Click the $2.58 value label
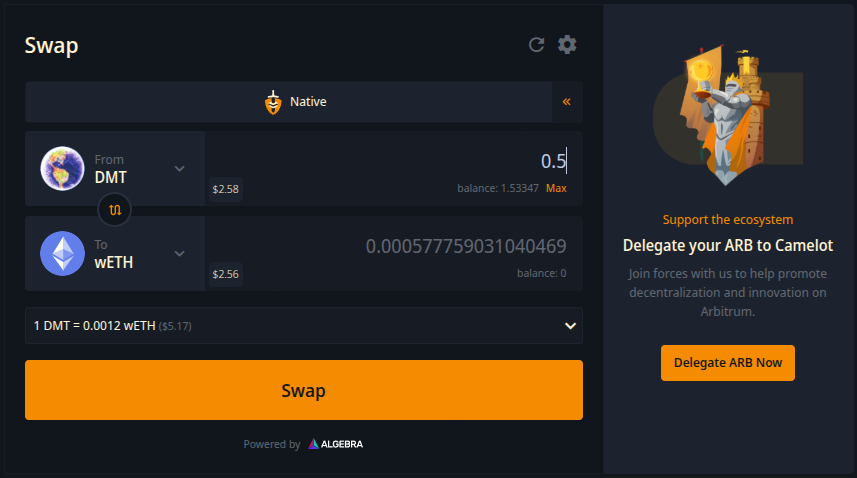Image resolution: width=857 pixels, height=478 pixels. pyautogui.click(x=226, y=190)
